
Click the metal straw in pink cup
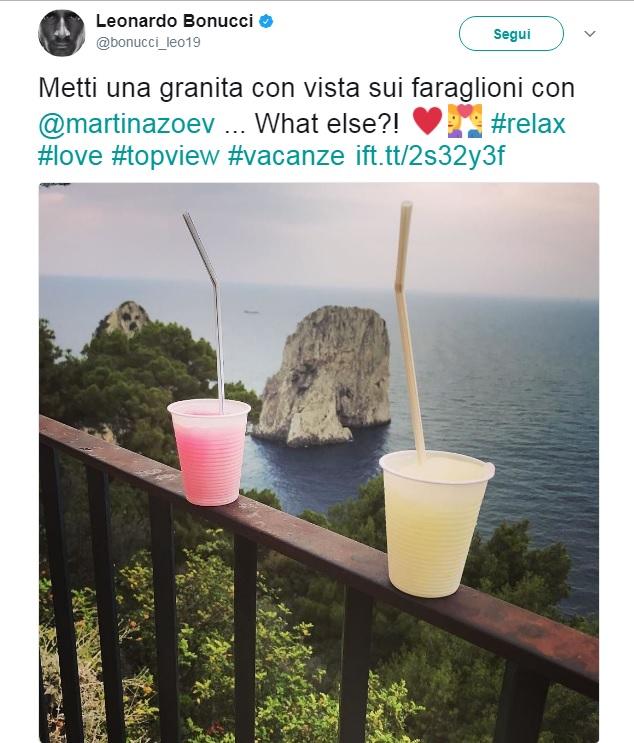point(208,310)
